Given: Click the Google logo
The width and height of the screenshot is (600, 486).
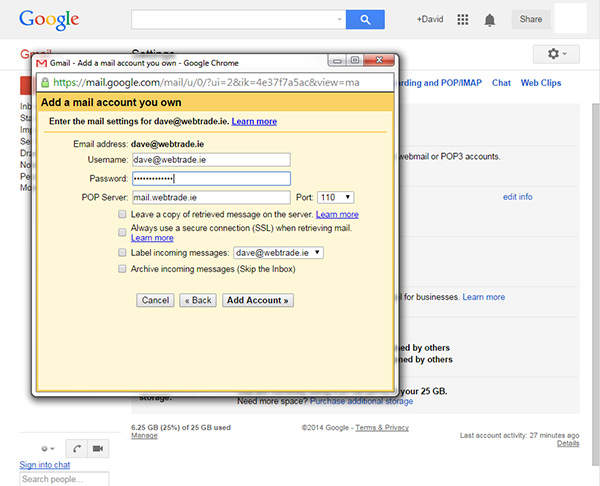Looking at the screenshot, I should click(49, 20).
